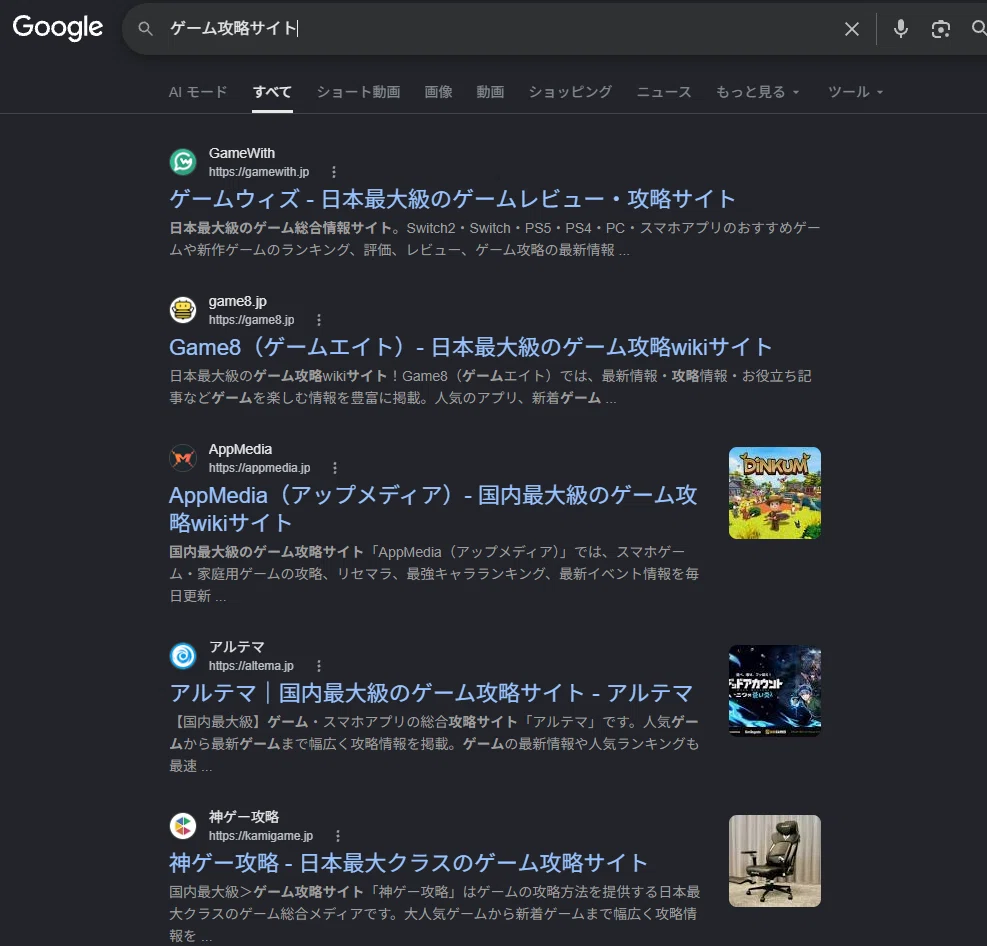The width and height of the screenshot is (987, 946).
Task: Switch to 動画 tab
Action: [x=490, y=92]
